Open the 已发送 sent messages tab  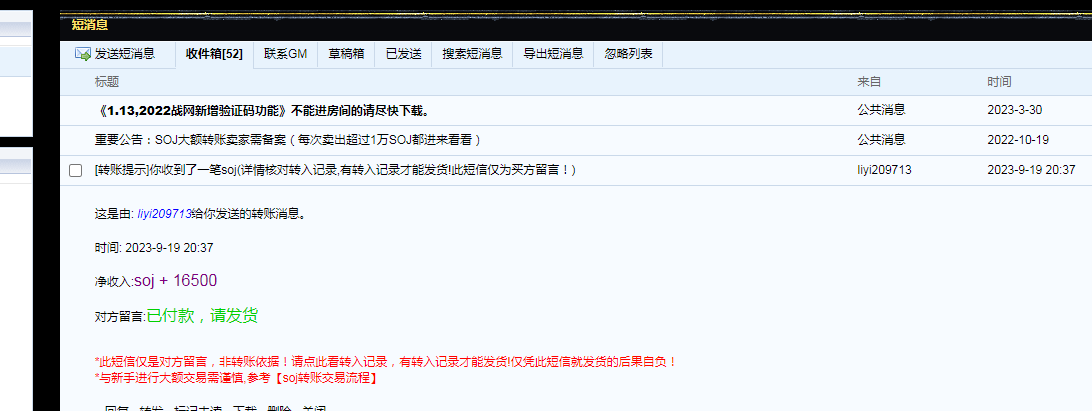click(x=404, y=54)
